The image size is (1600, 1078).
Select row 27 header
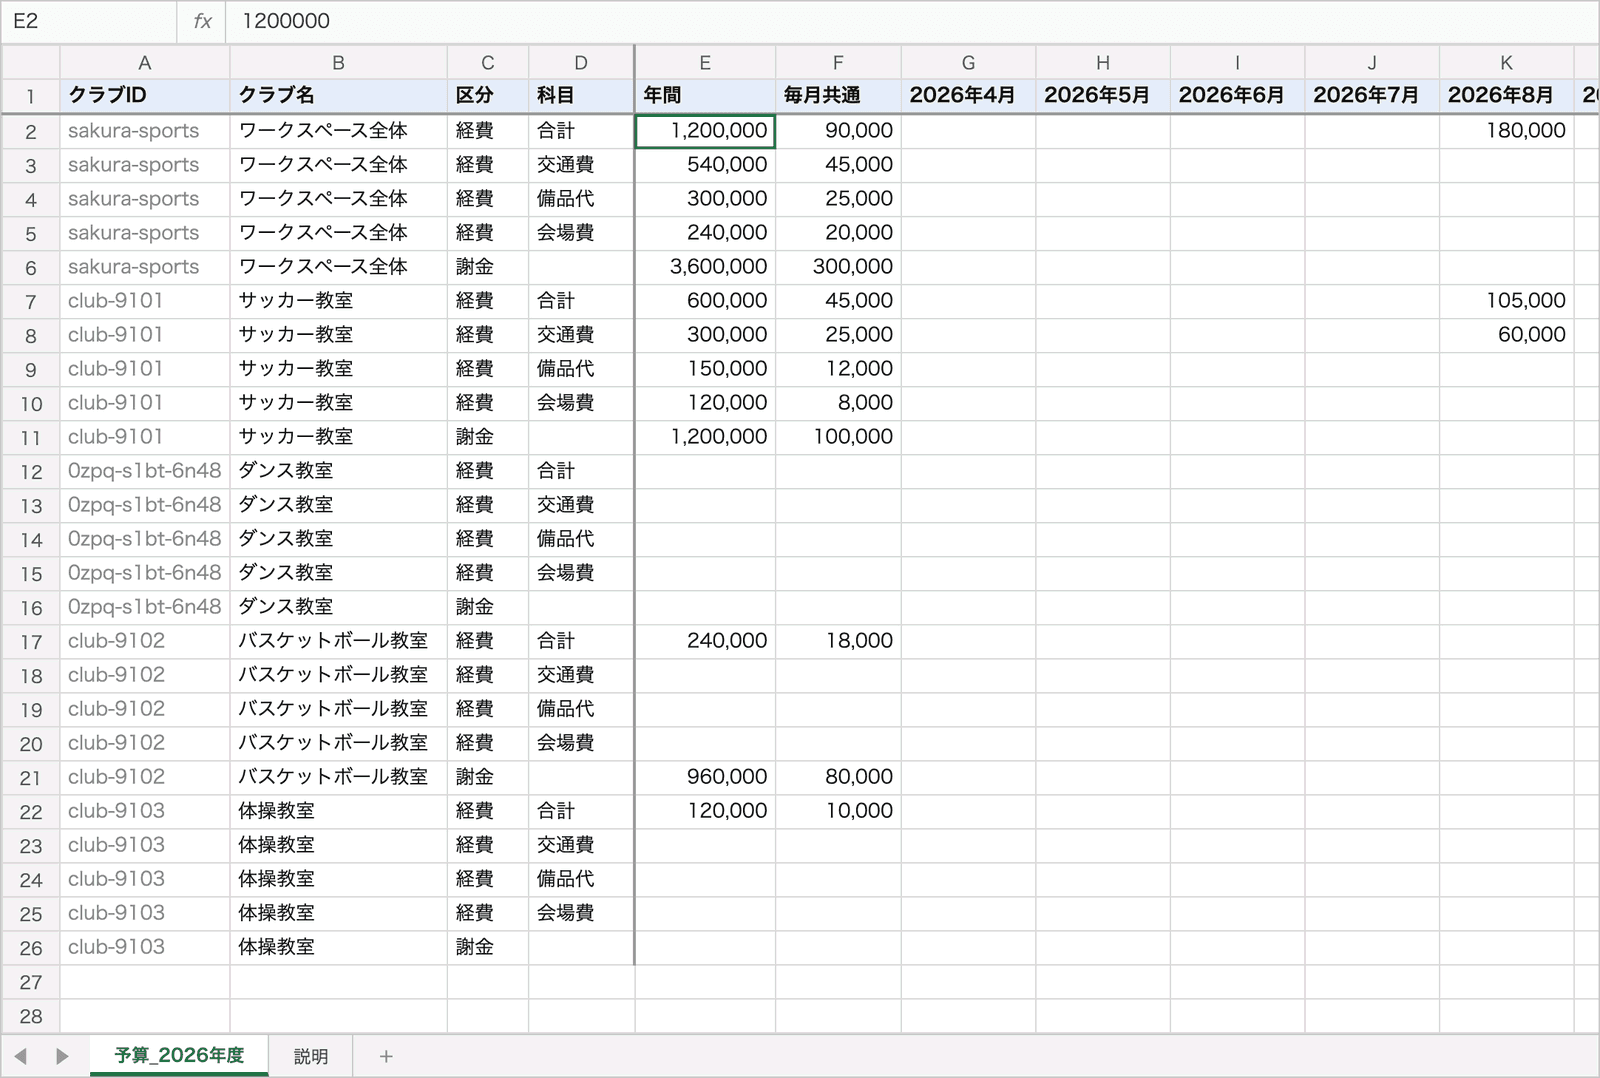(31, 982)
